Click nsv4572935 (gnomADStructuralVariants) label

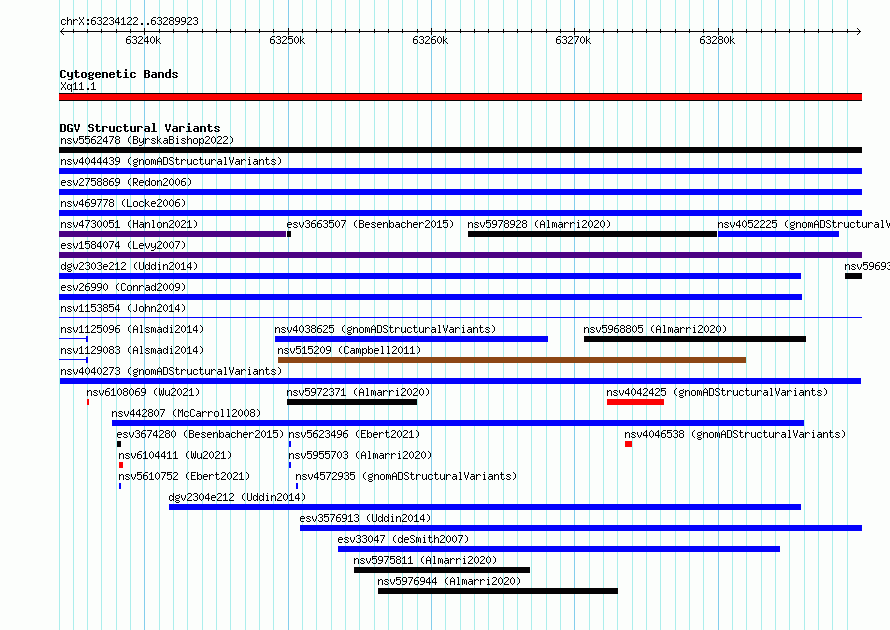(x=406, y=476)
